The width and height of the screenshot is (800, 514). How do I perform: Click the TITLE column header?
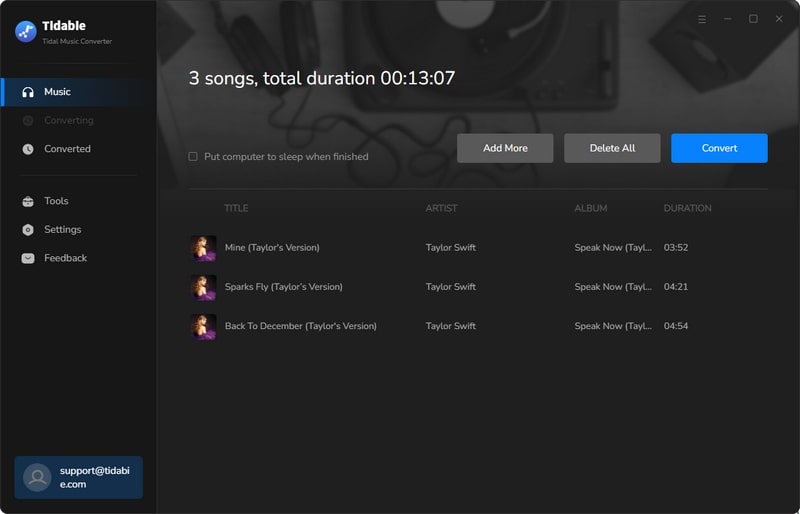click(236, 208)
